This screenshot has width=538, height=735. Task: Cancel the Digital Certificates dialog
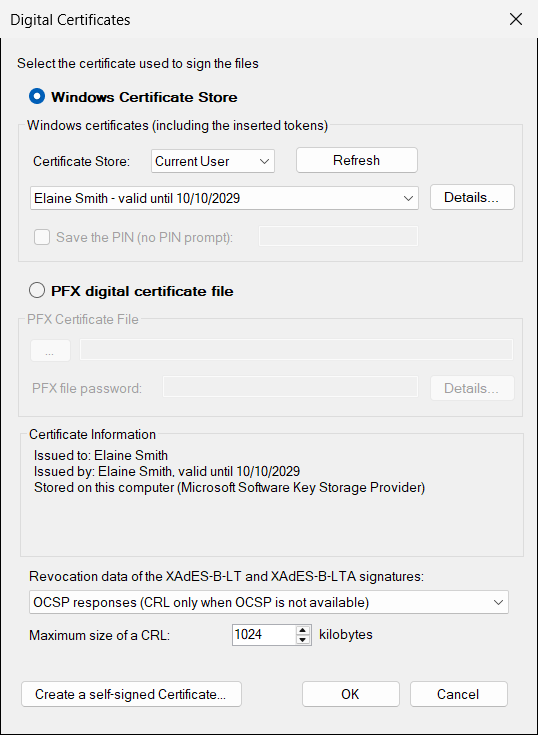pos(459,694)
